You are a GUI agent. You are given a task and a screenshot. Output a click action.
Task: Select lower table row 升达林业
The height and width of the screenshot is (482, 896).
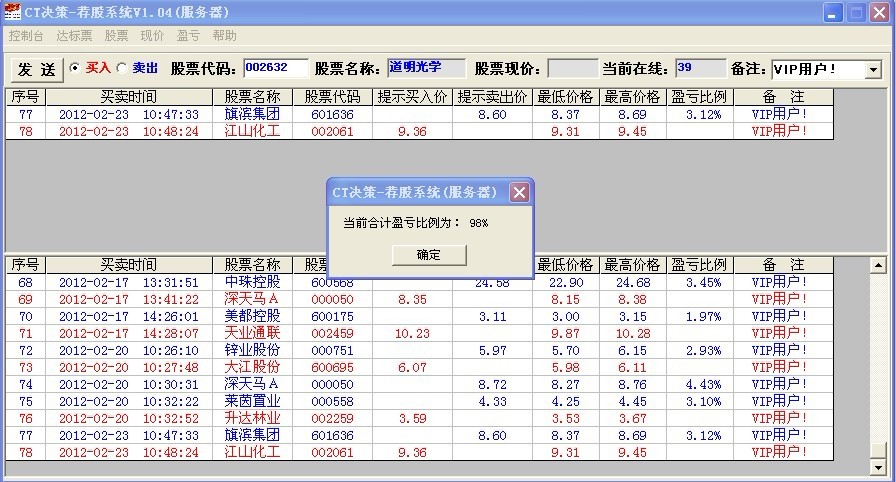tap(419, 419)
